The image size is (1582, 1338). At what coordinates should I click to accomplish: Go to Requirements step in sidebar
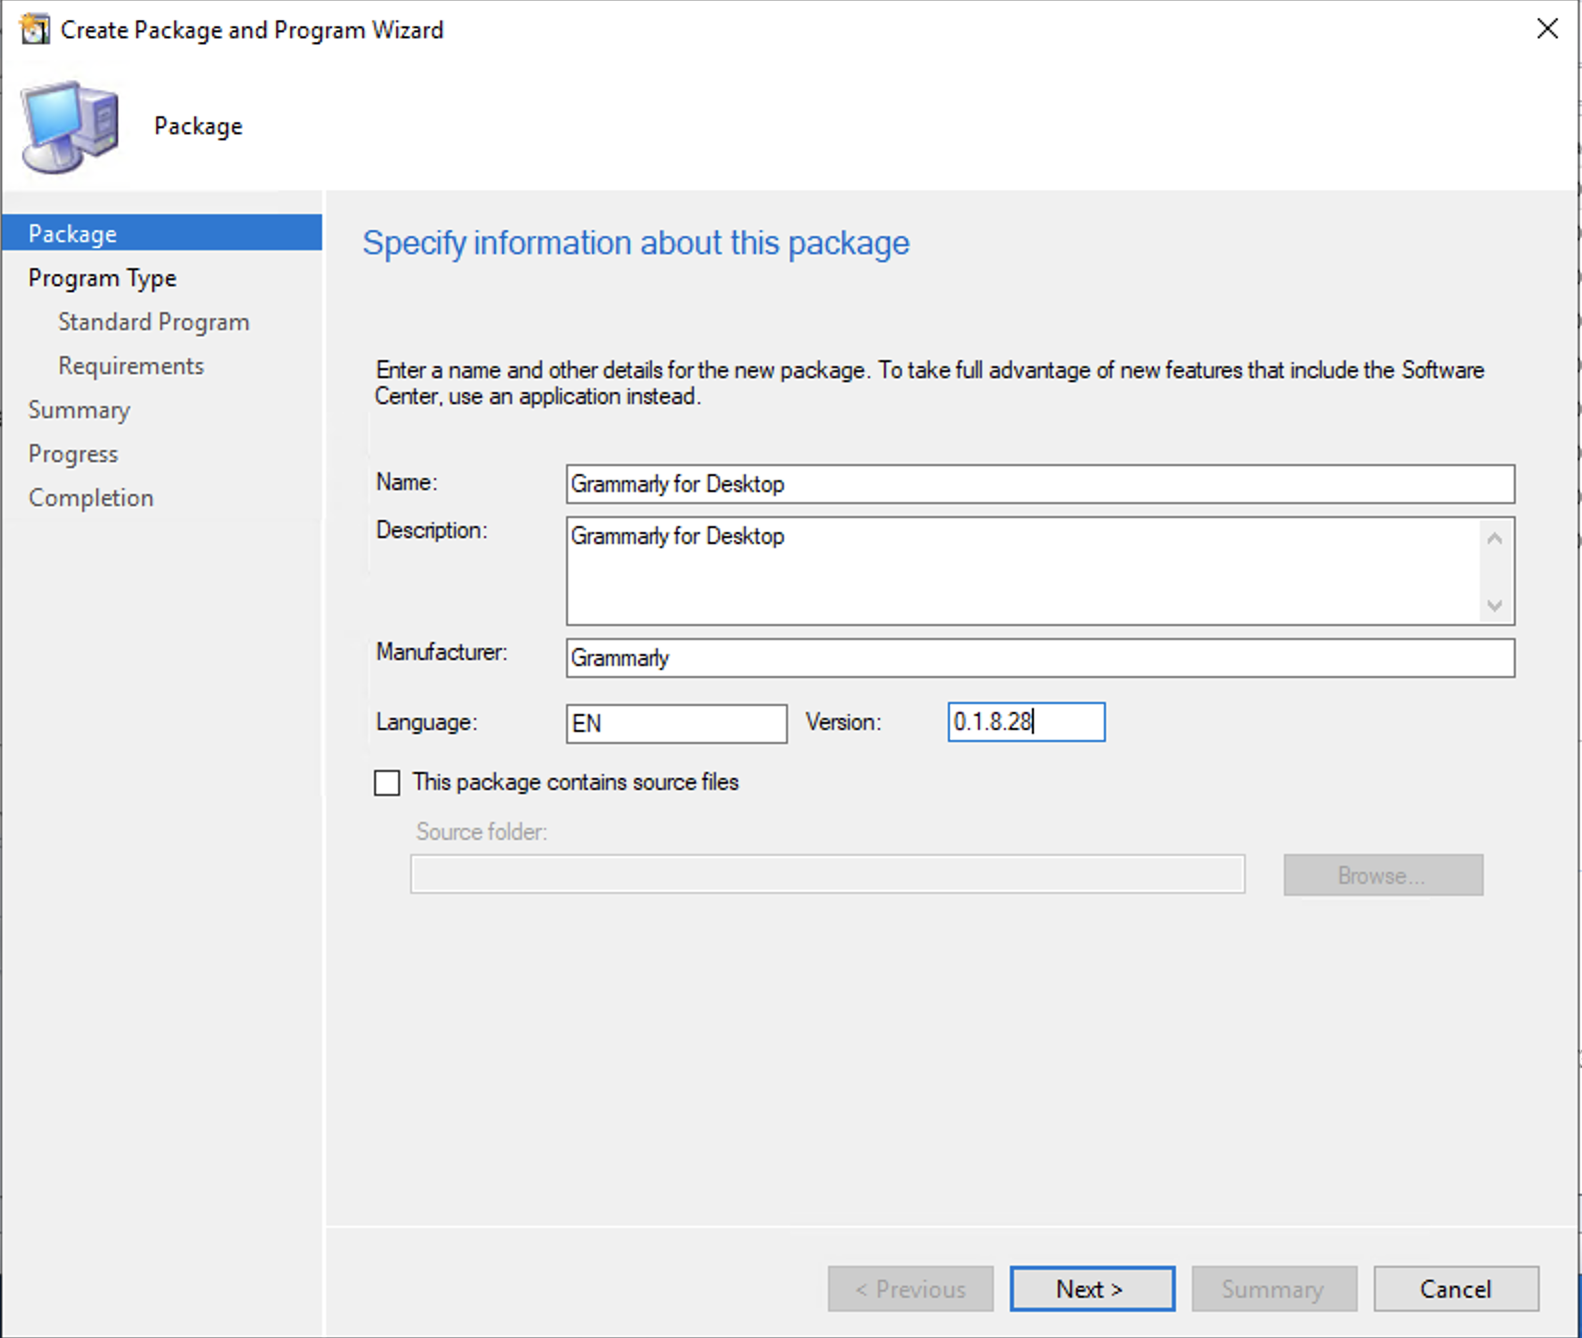pyautogui.click(x=131, y=366)
